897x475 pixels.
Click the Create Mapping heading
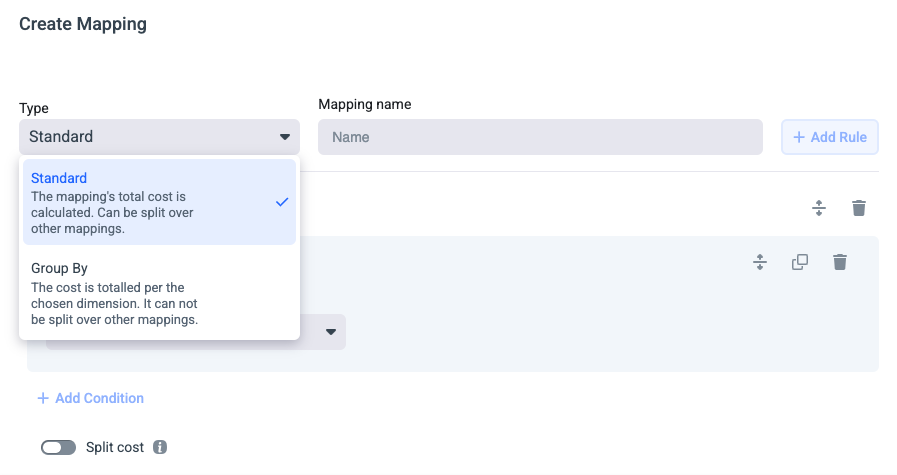click(x=83, y=24)
